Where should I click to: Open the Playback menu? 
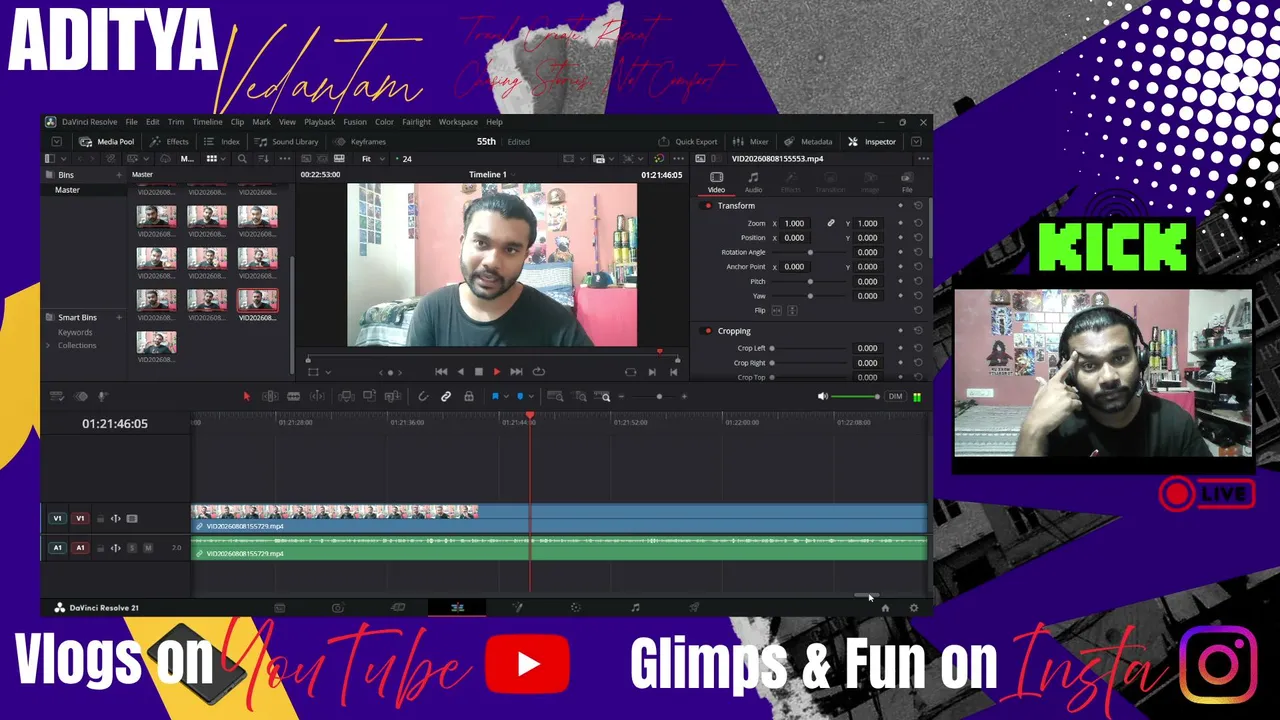click(x=320, y=122)
